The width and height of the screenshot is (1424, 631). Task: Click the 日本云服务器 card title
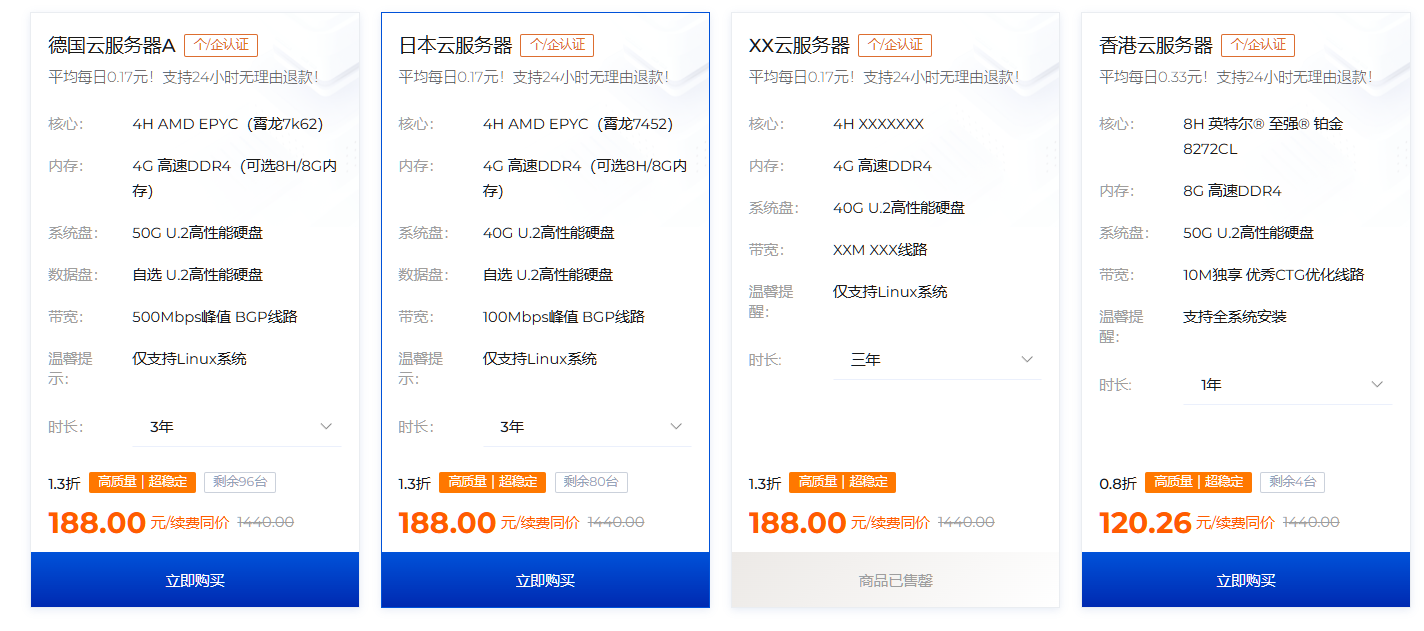[x=455, y=46]
